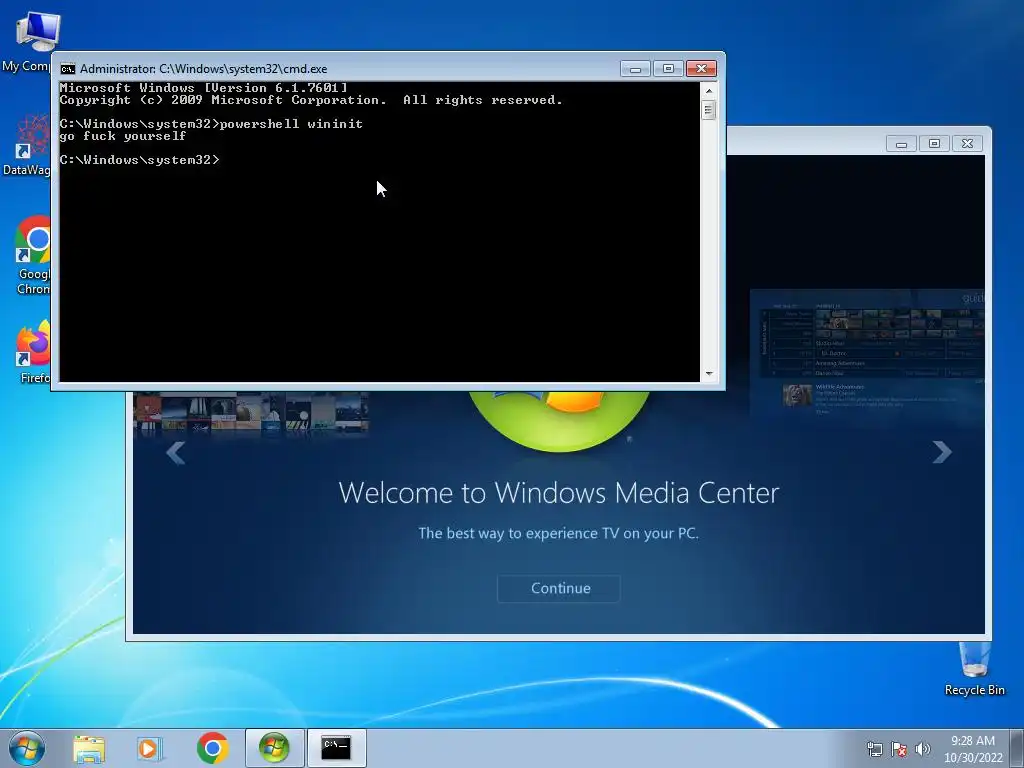The height and width of the screenshot is (768, 1024).
Task: Open the cmd window system menu icon
Action: tap(67, 69)
